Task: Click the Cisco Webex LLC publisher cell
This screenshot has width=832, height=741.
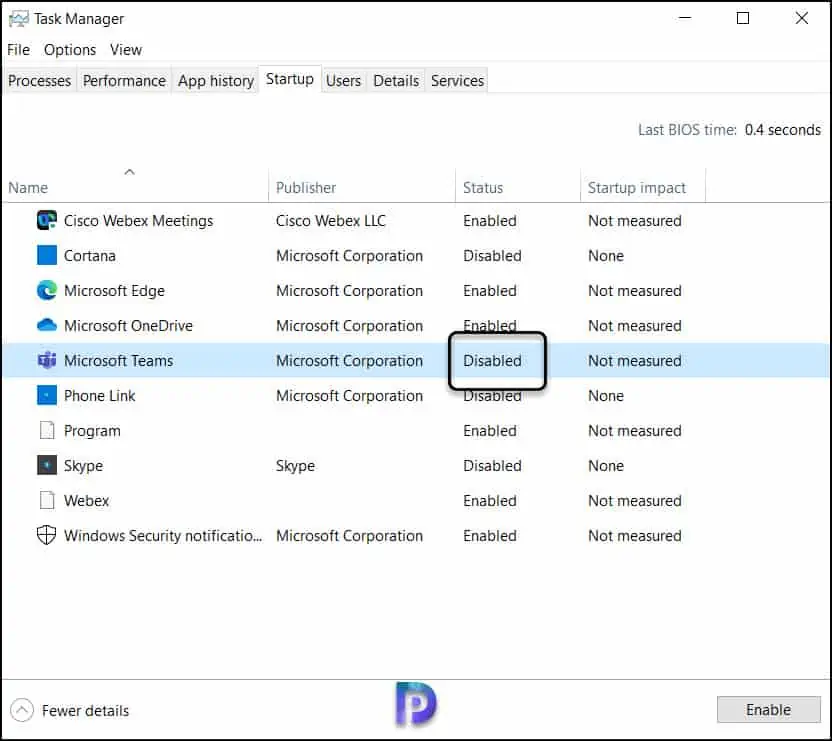Action: 331,220
